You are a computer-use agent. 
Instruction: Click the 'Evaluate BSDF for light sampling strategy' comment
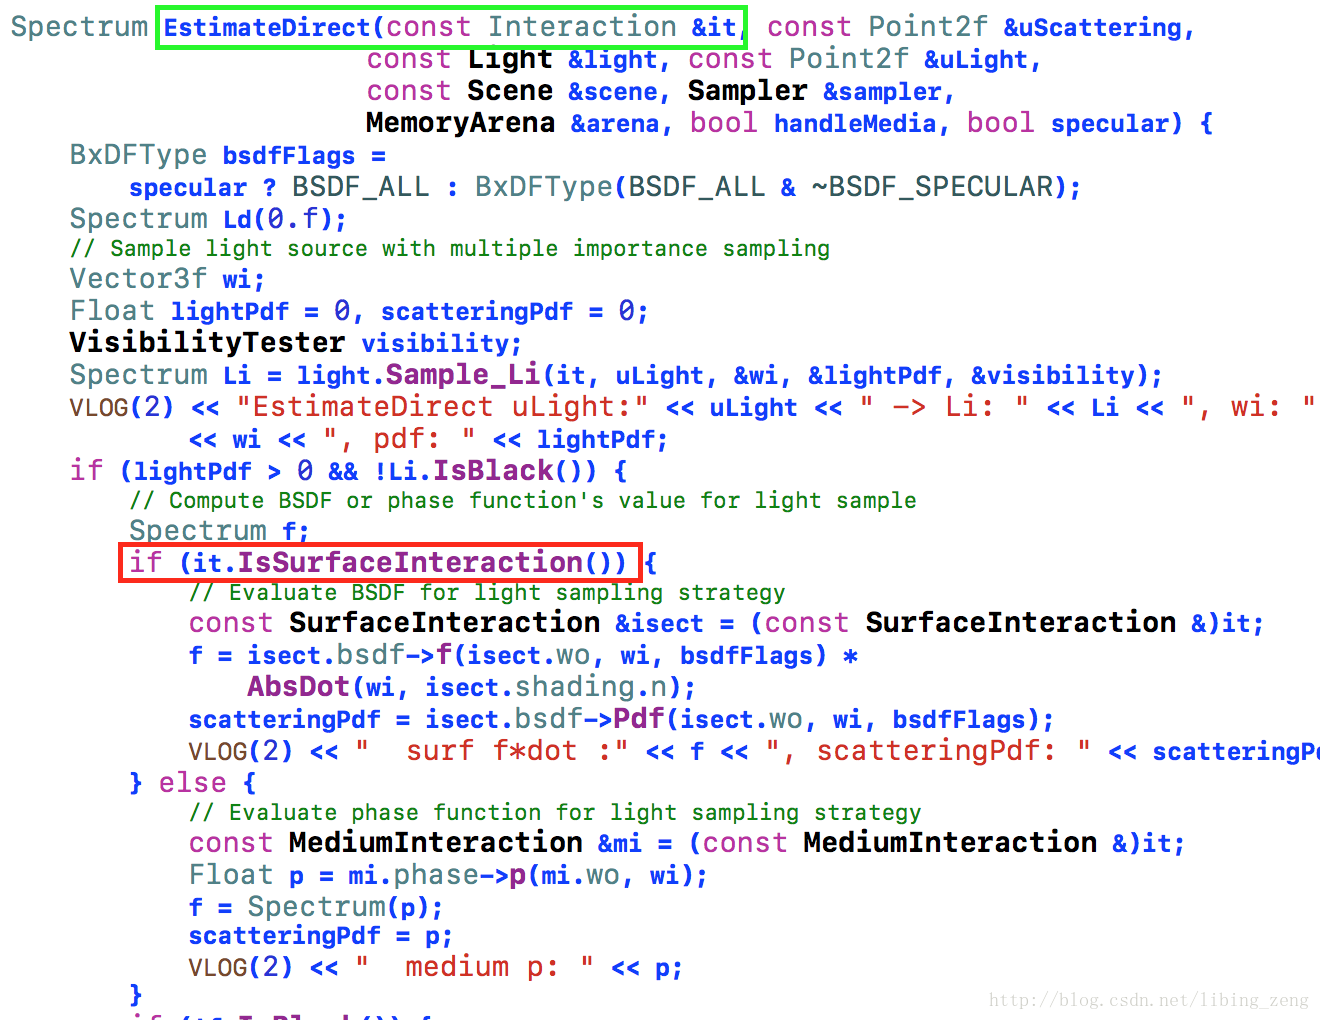(487, 592)
